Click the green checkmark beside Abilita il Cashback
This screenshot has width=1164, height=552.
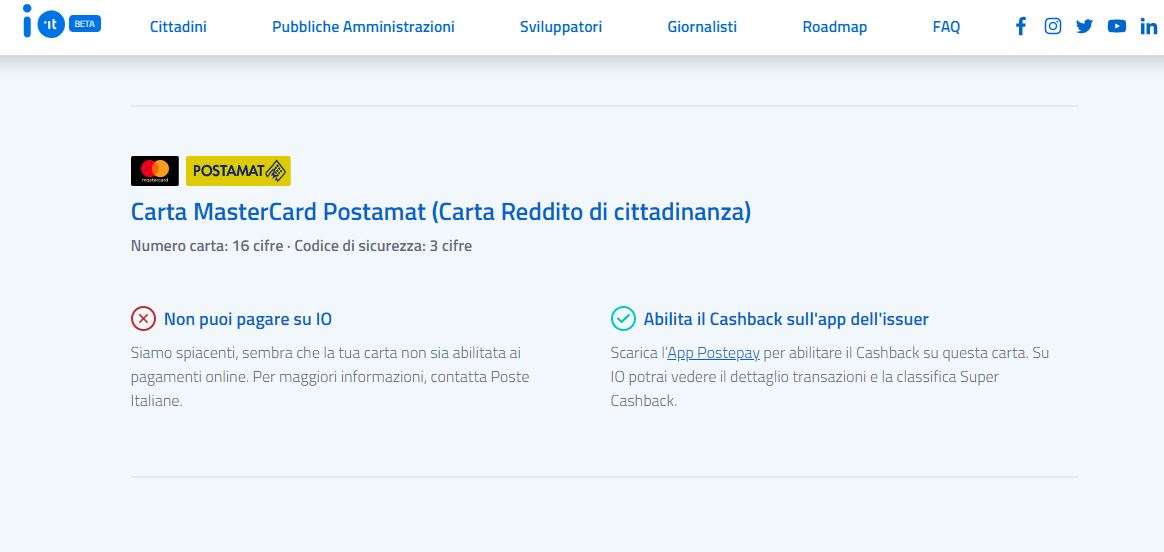click(x=623, y=319)
